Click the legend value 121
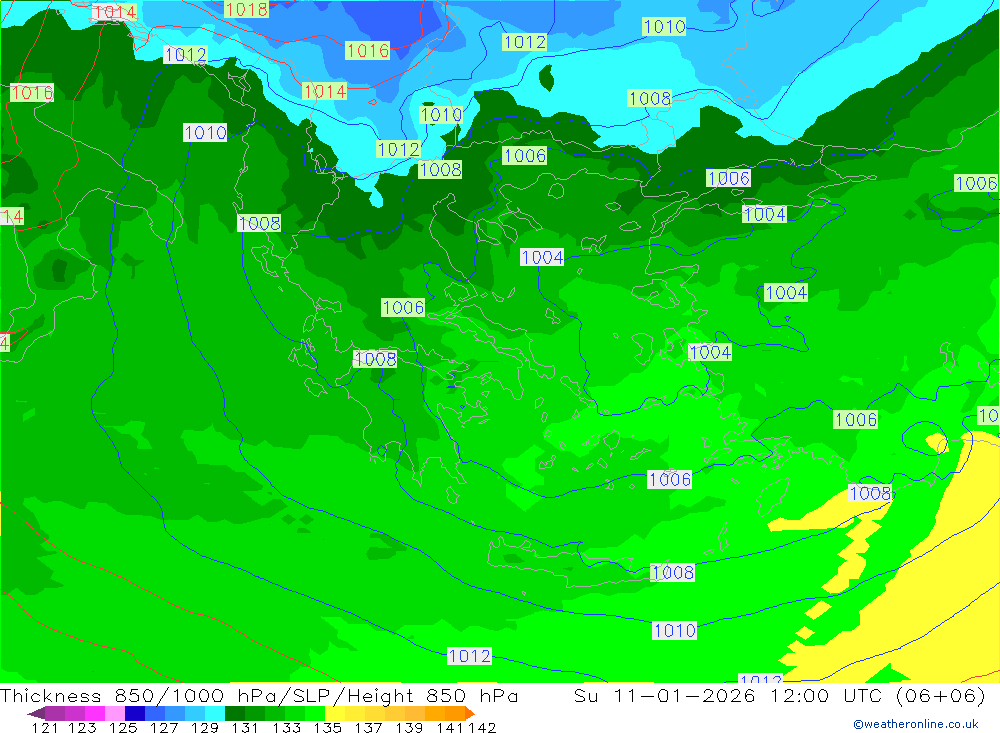1000x733 pixels. coord(45,727)
